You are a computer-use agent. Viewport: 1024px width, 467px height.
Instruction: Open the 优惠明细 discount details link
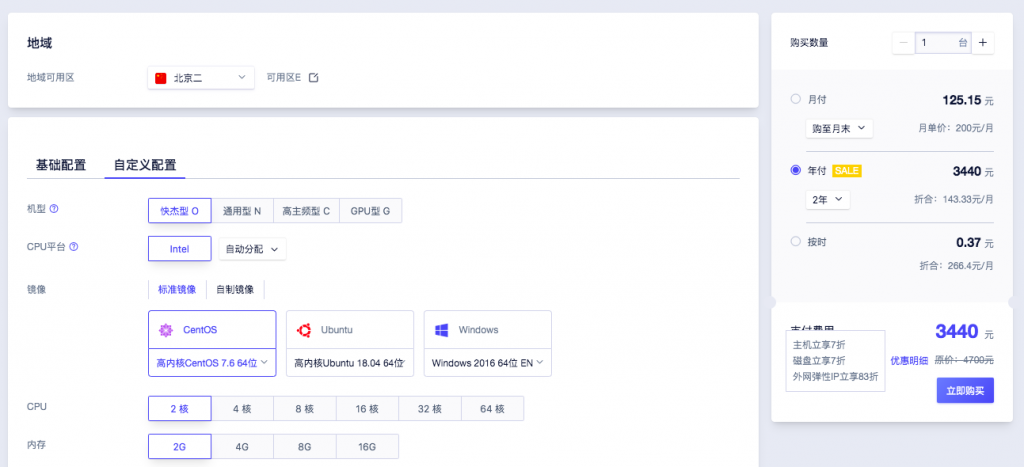coord(909,360)
